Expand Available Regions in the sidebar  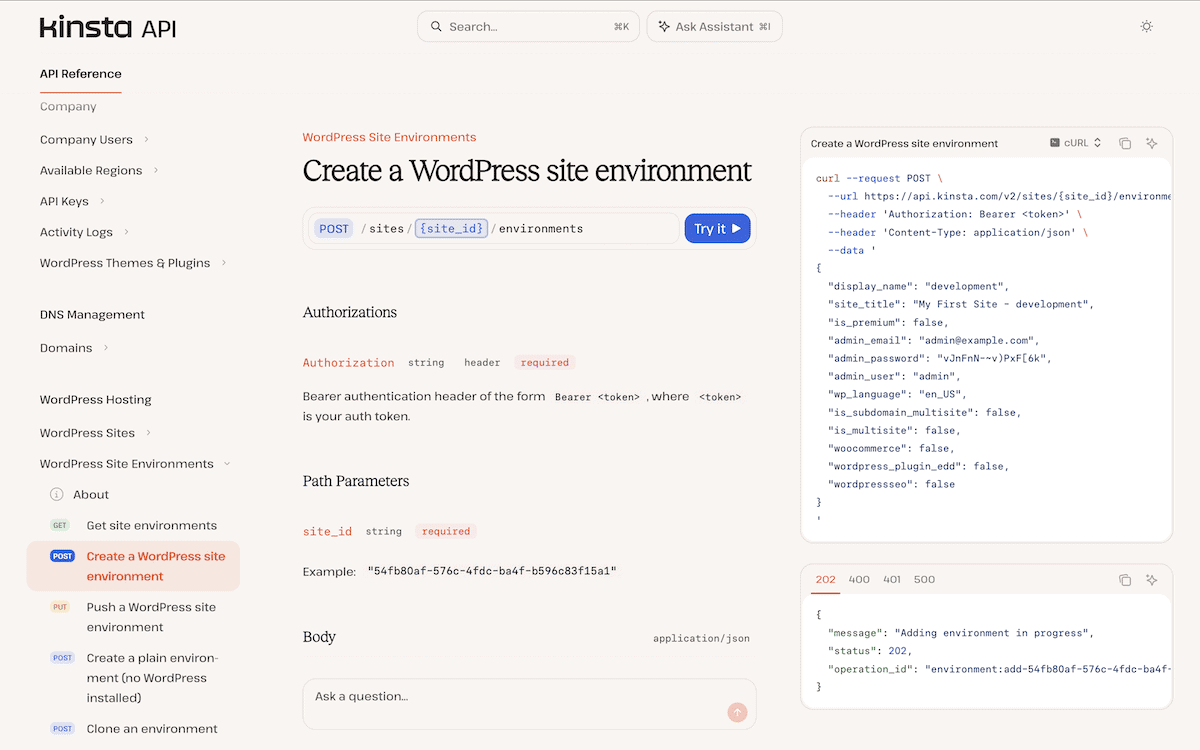point(156,170)
